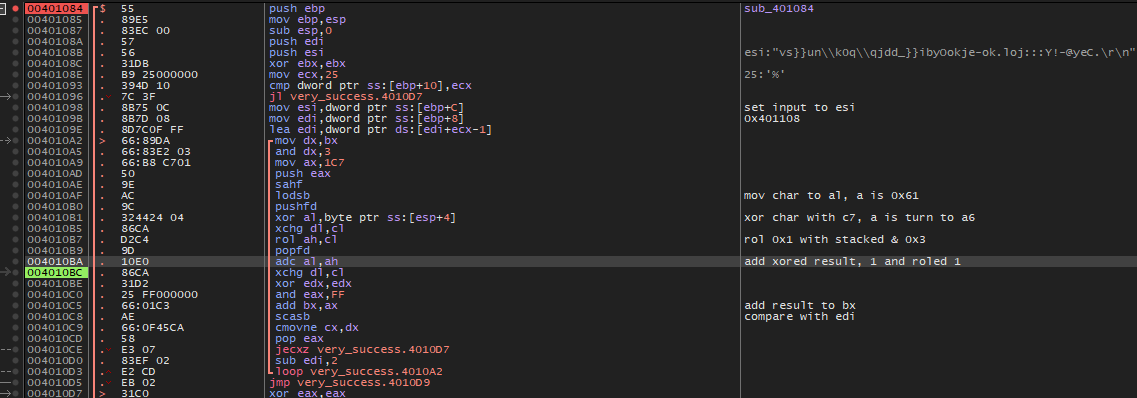Image resolution: width=1137 pixels, height=398 pixels.
Task: Select the highlighted address 00401084
Action: coord(57,8)
